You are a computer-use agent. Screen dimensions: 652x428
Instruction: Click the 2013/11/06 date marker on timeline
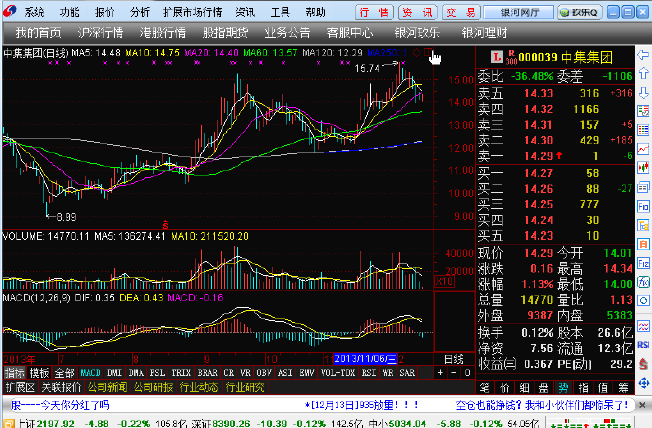(x=366, y=359)
